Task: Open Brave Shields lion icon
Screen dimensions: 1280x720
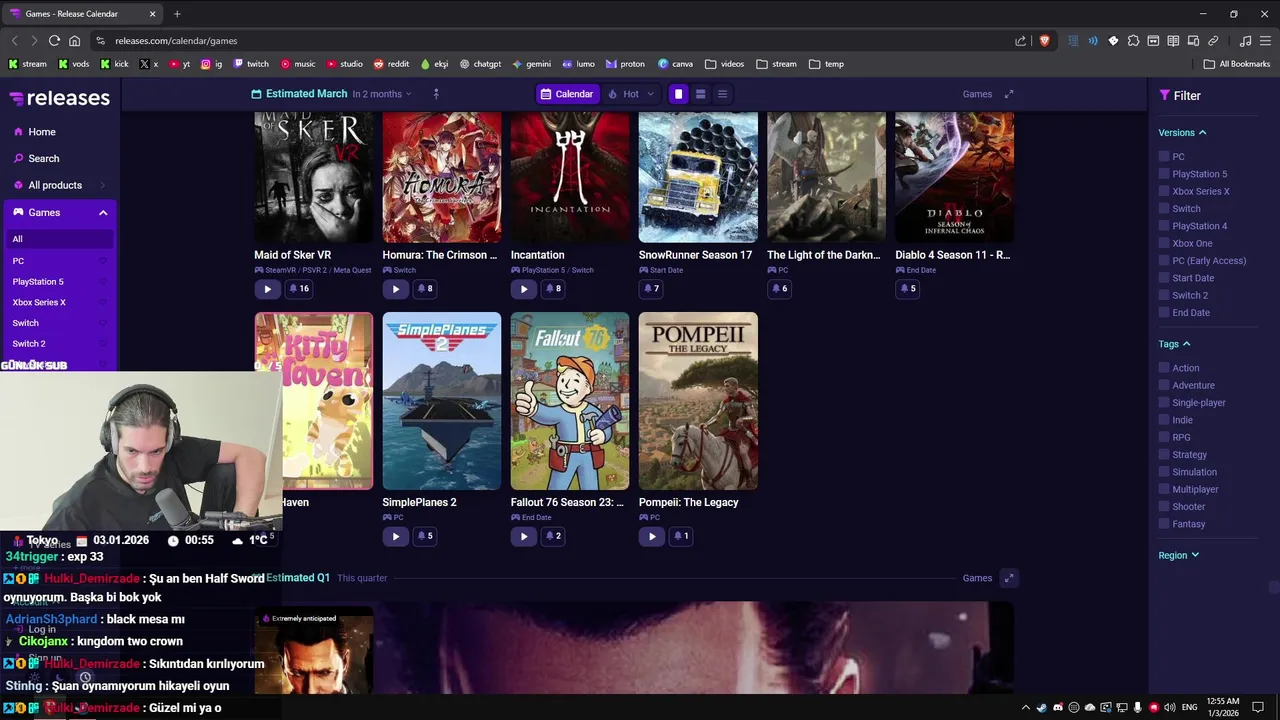Action: [x=1045, y=41]
